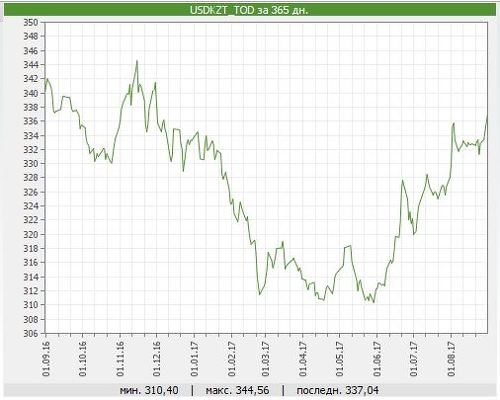Screen dimensions: 500x400
Task: Select the 01.08.17 date label
Action: pyautogui.click(x=451, y=359)
